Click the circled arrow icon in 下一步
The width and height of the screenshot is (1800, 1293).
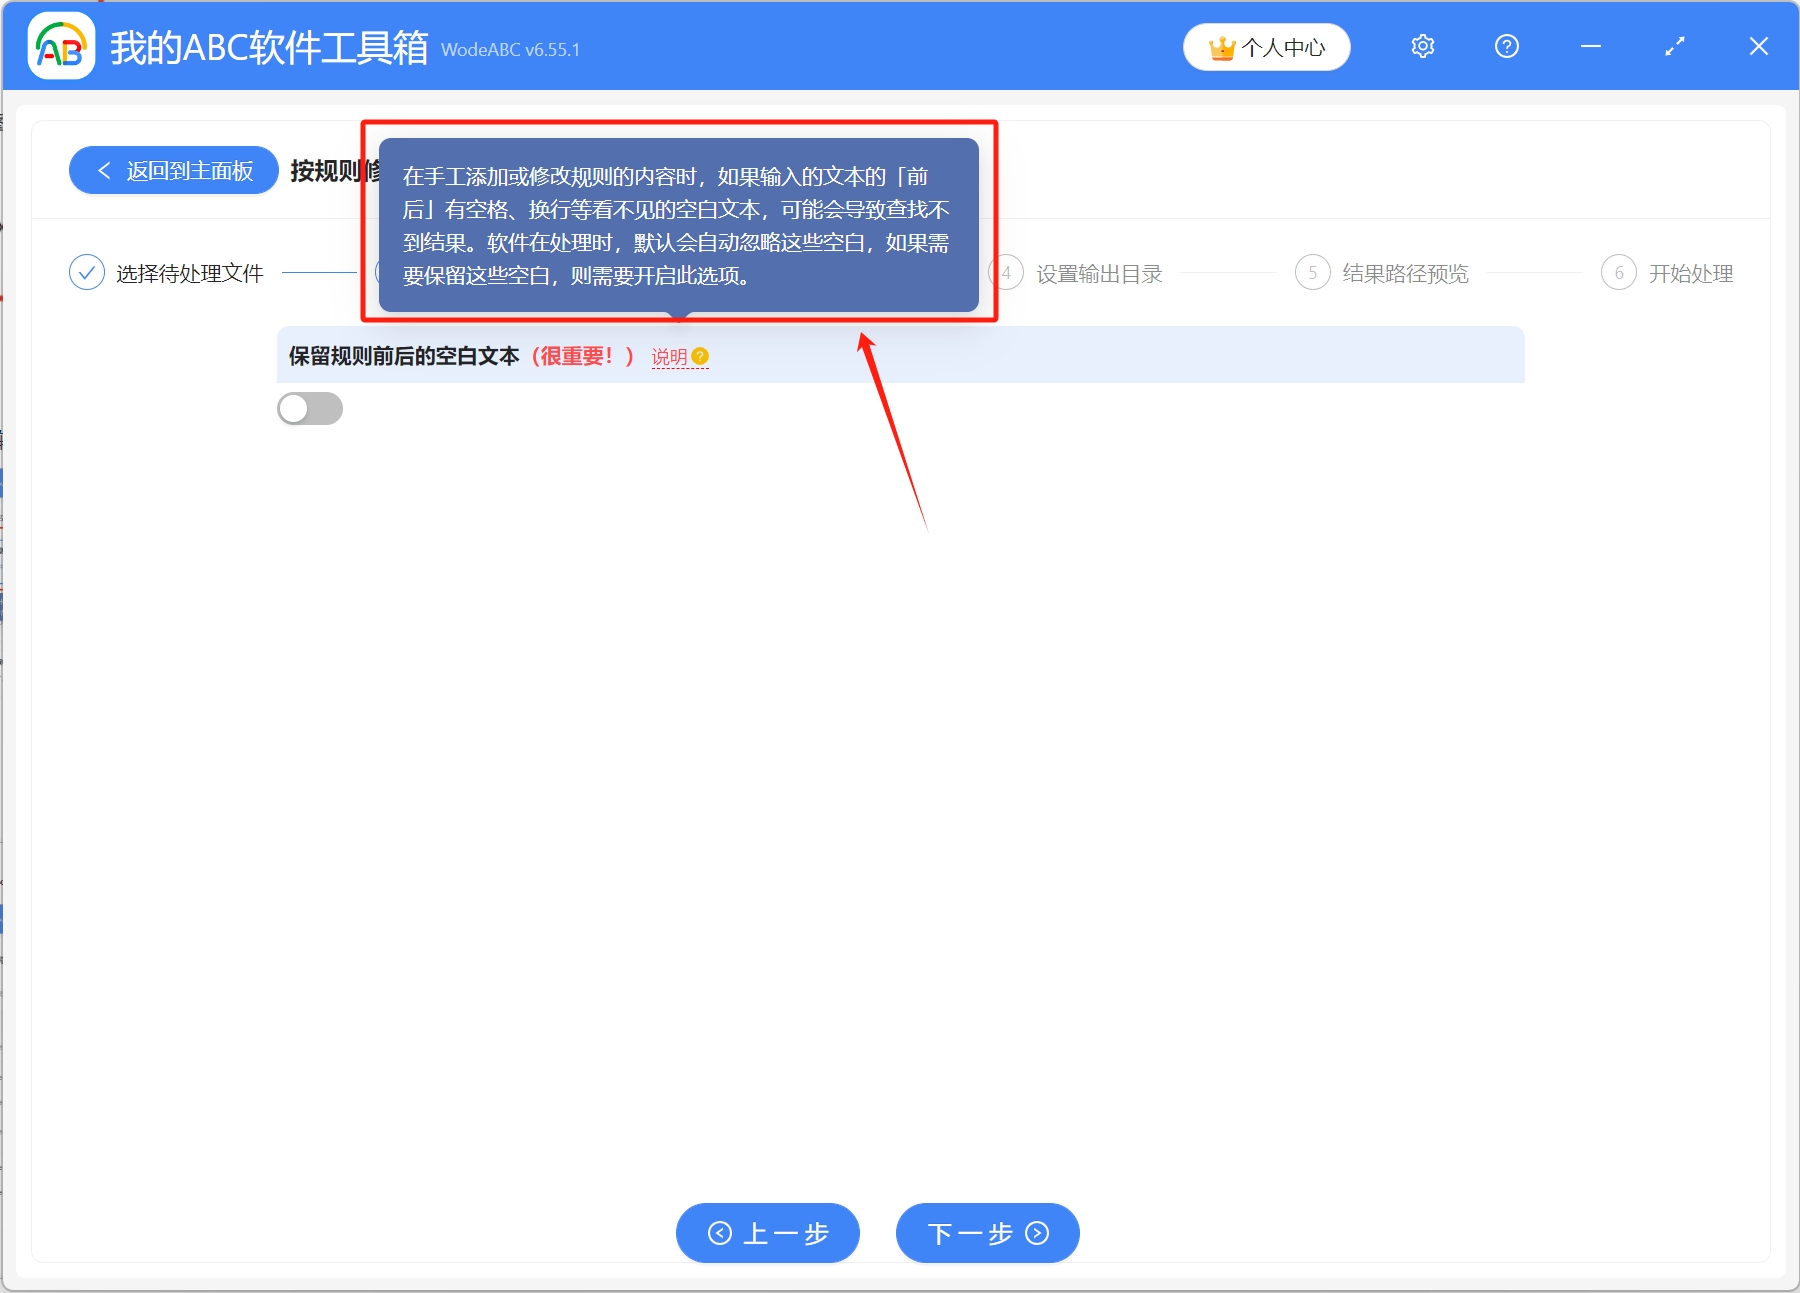coord(1037,1233)
